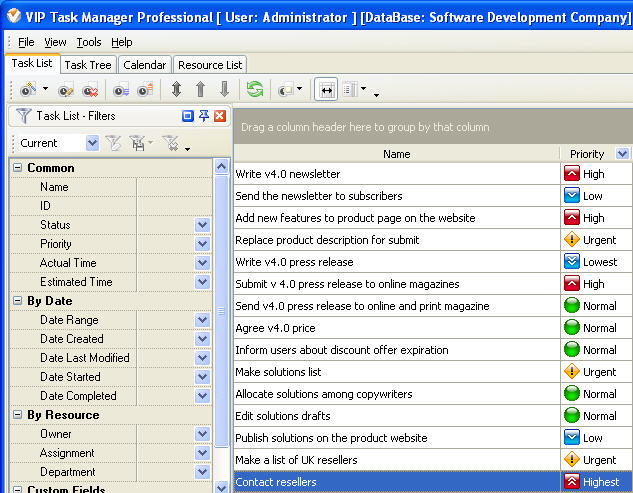Open the Owner filter dropdown
The image size is (633, 493).
click(x=202, y=434)
